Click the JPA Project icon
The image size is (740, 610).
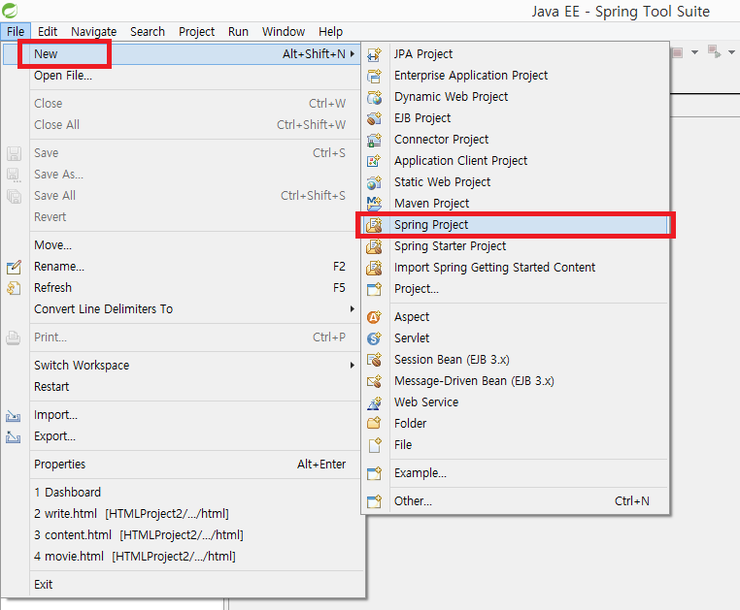point(374,54)
